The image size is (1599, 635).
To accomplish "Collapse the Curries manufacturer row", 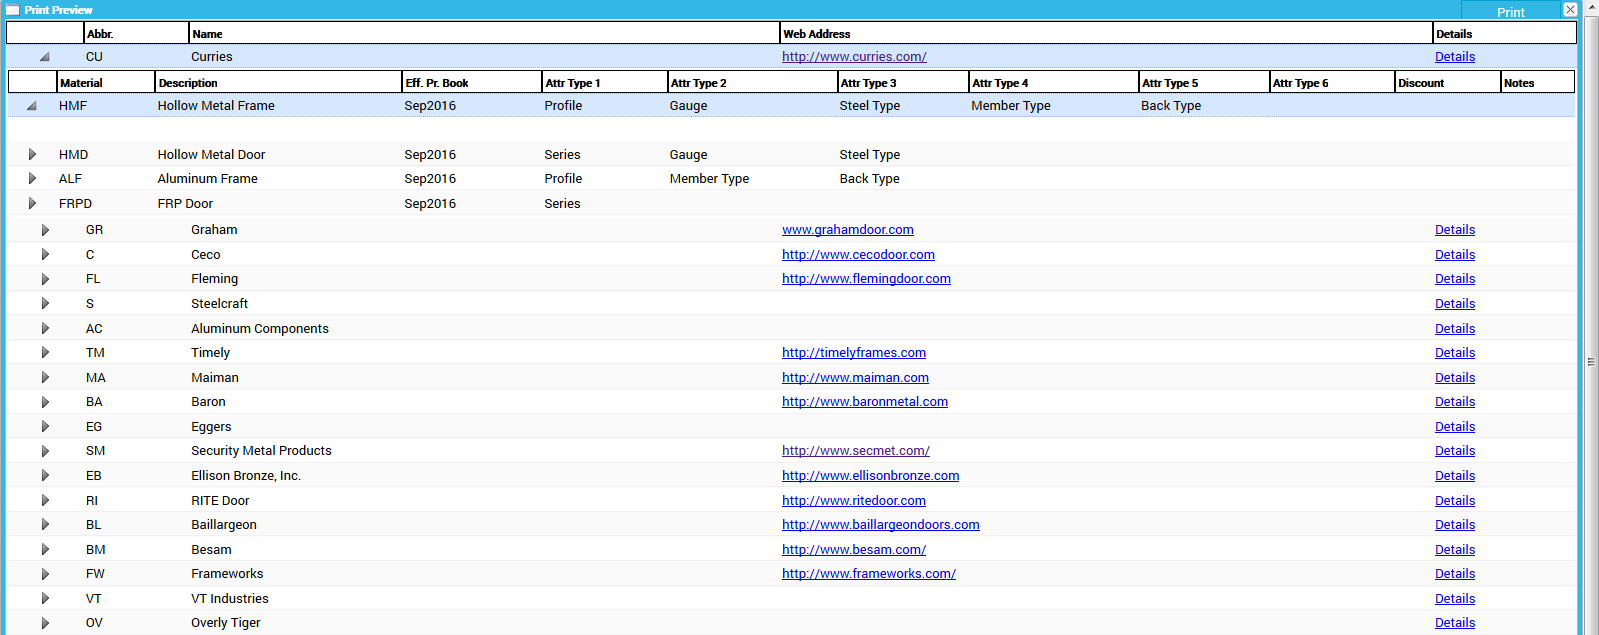I will [x=44, y=57].
